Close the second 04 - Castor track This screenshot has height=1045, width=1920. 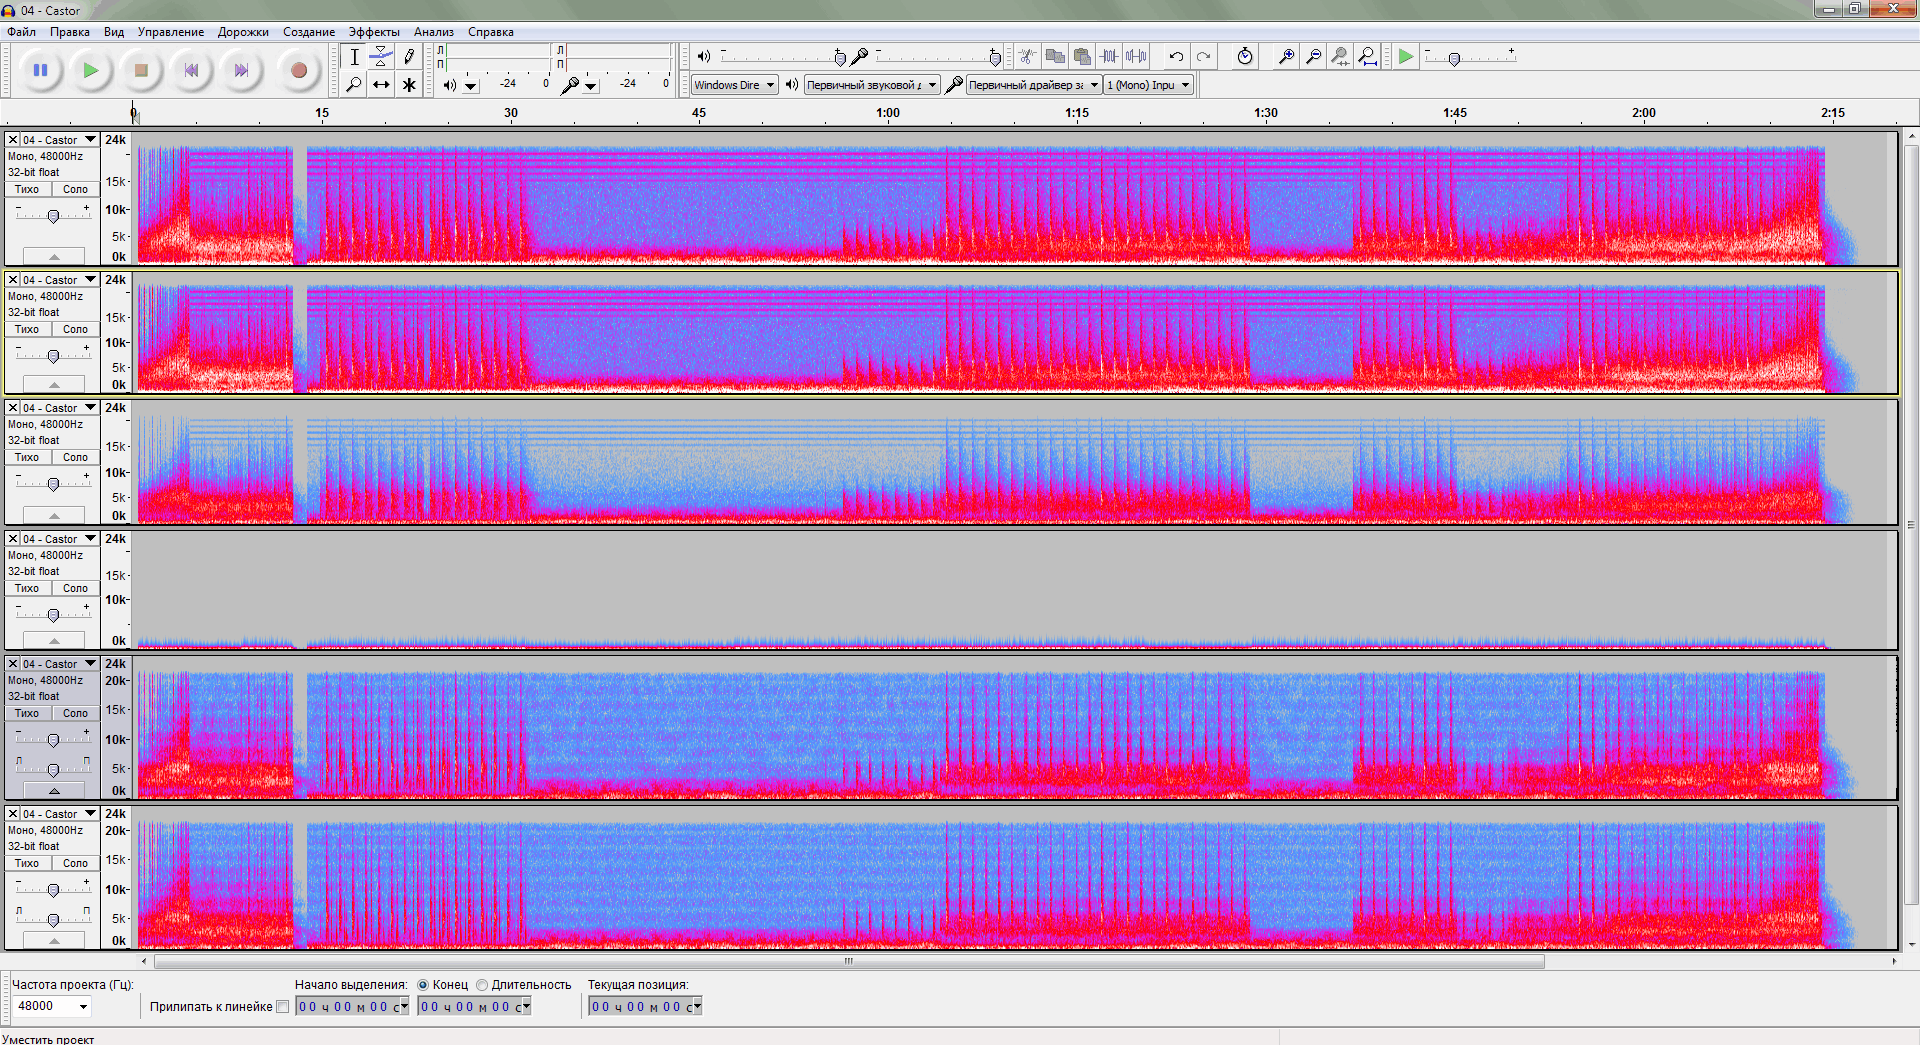click(x=13, y=280)
